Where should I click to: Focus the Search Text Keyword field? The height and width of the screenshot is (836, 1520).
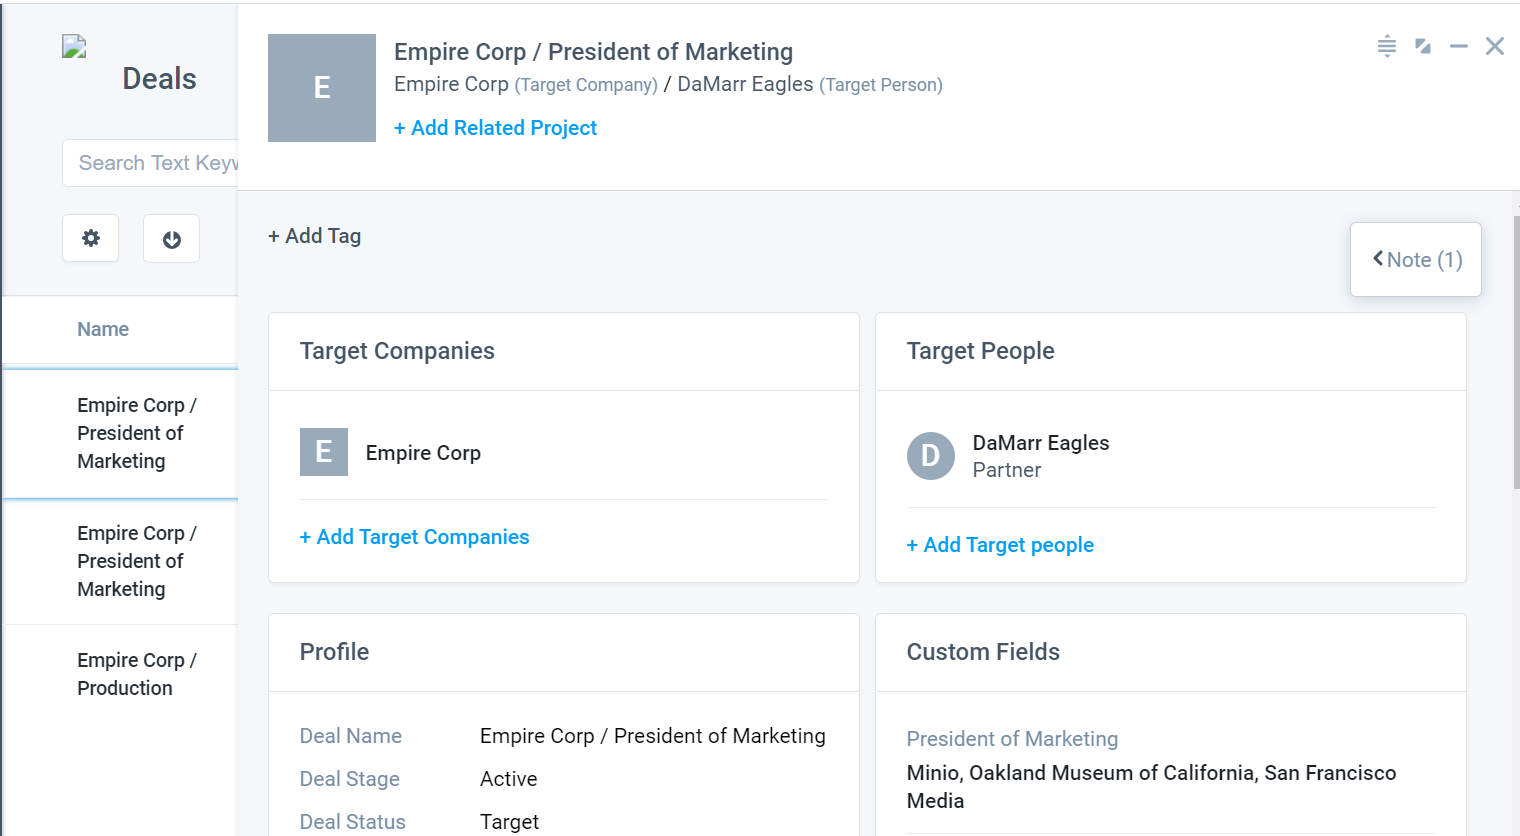tap(150, 163)
